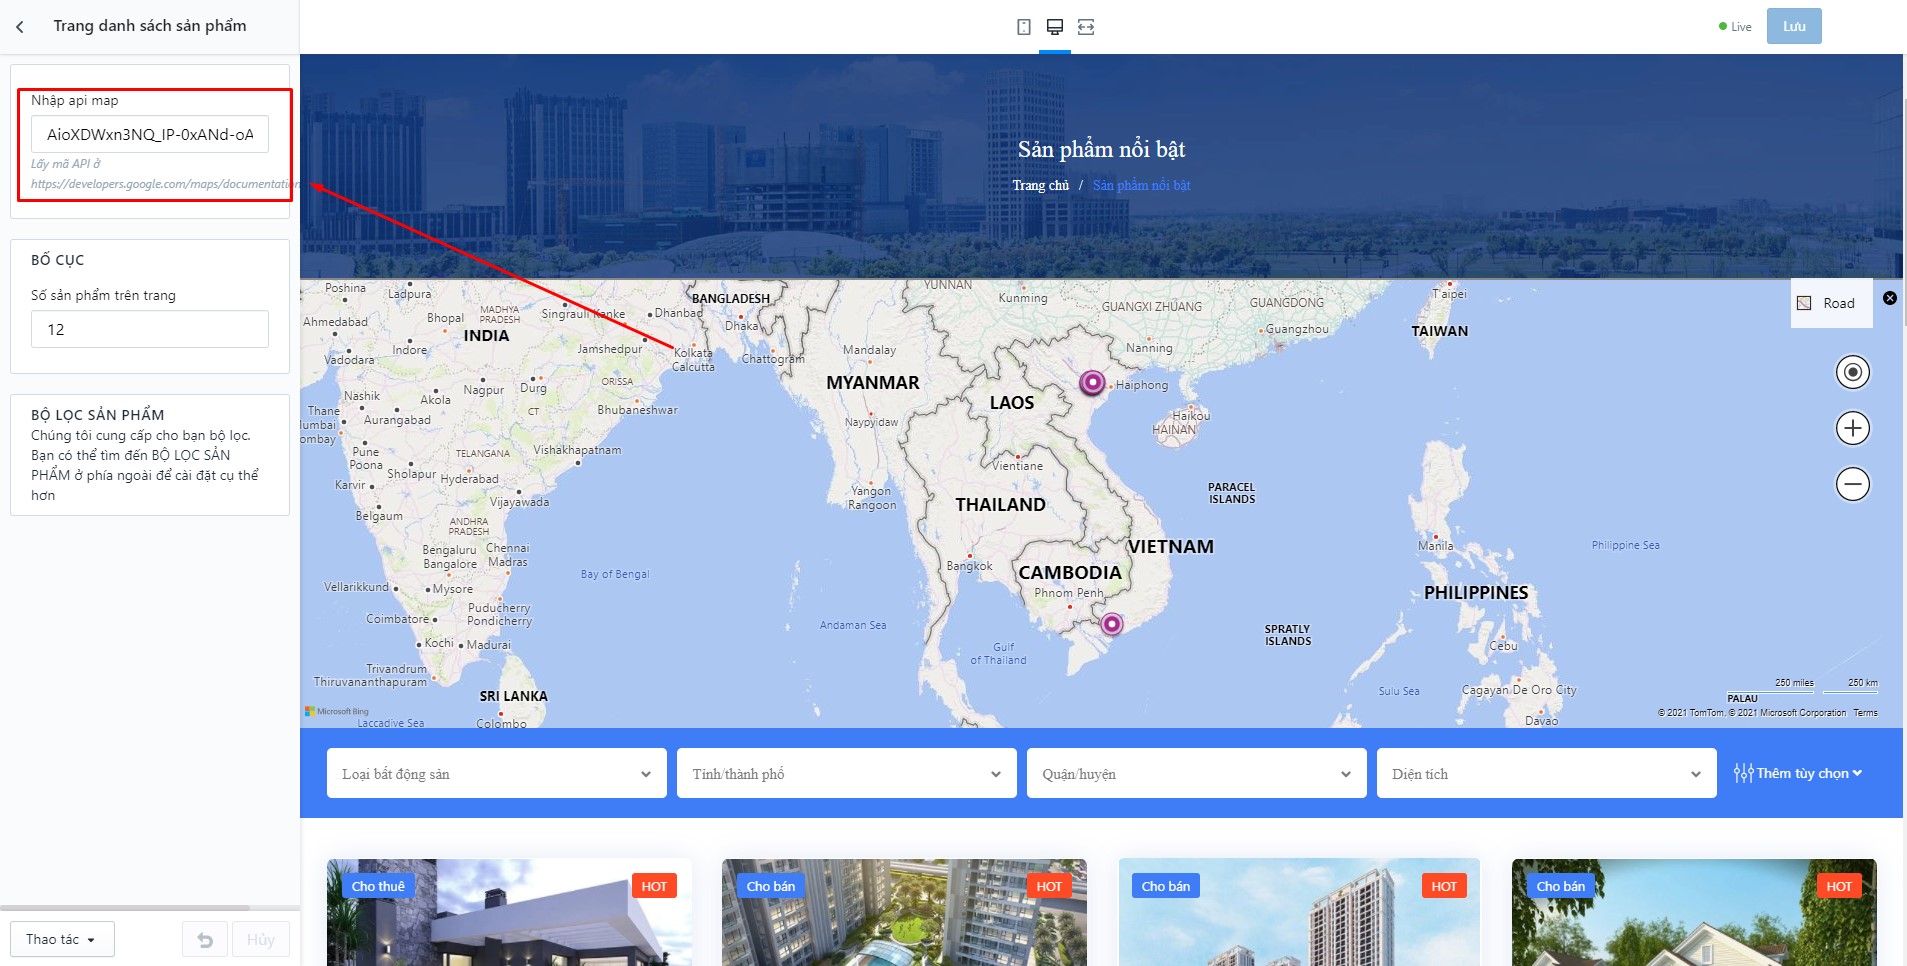Click the Live status indicator
The image size is (1907, 966).
click(x=1735, y=27)
